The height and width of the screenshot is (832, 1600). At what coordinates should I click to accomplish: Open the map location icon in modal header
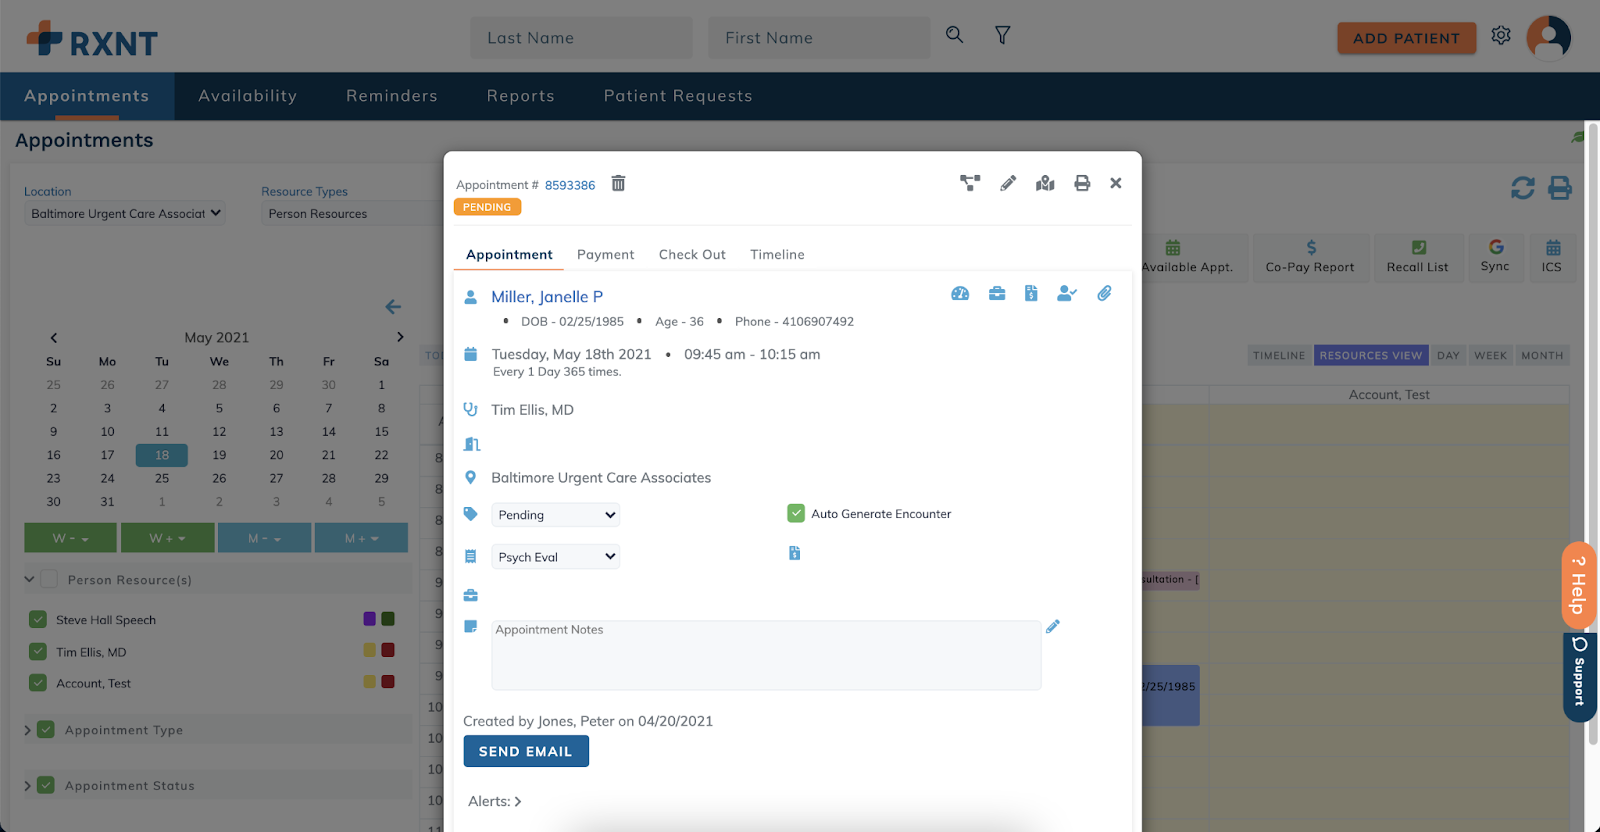click(1045, 183)
